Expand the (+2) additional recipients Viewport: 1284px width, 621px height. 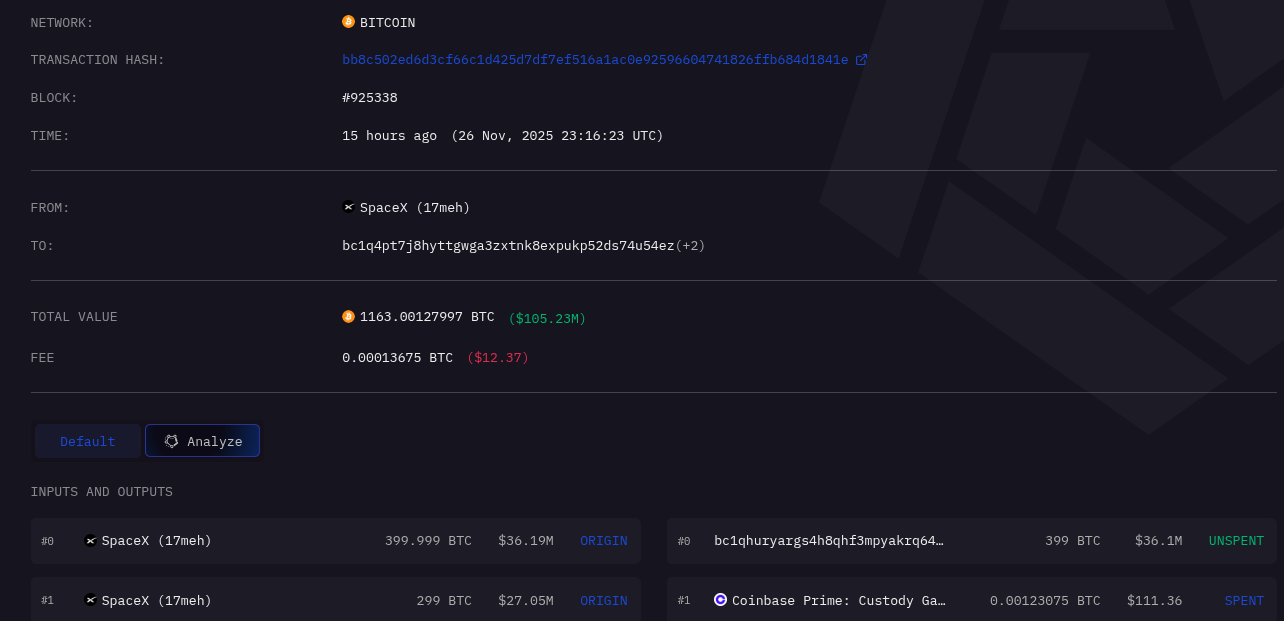coord(690,246)
